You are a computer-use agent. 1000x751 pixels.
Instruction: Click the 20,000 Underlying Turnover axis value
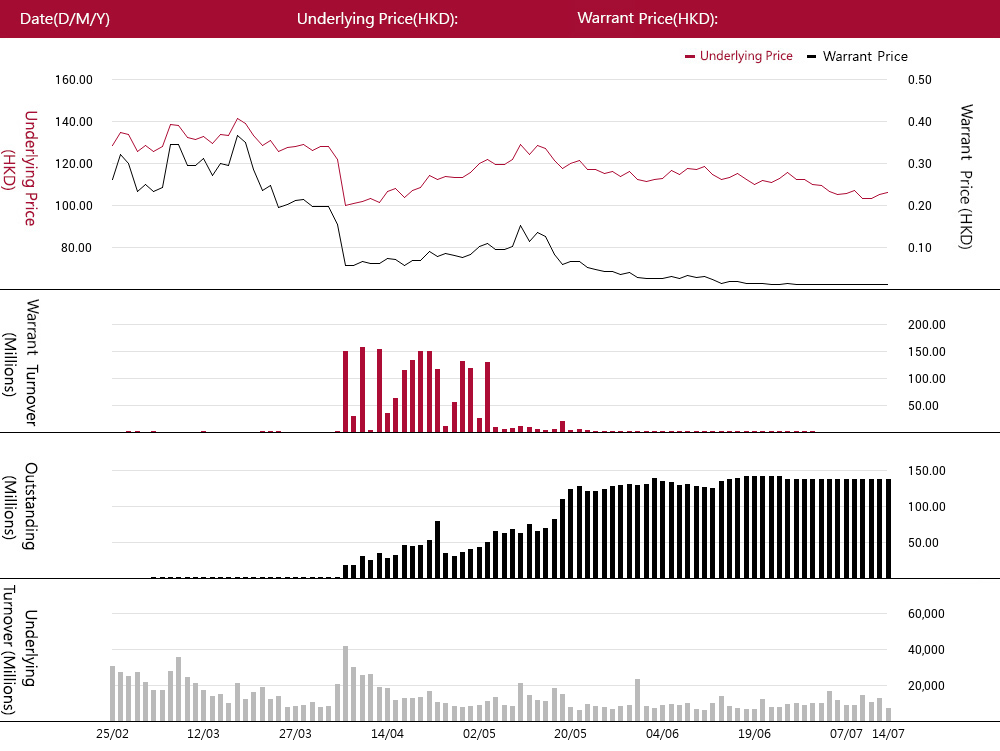pyautogui.click(x=927, y=686)
